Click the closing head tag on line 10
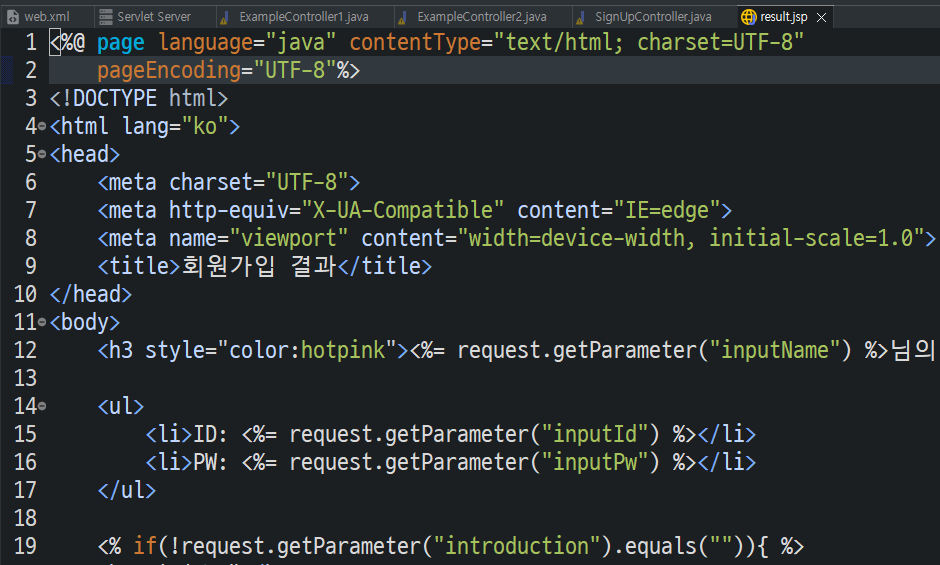The image size is (940, 565). pos(91,294)
